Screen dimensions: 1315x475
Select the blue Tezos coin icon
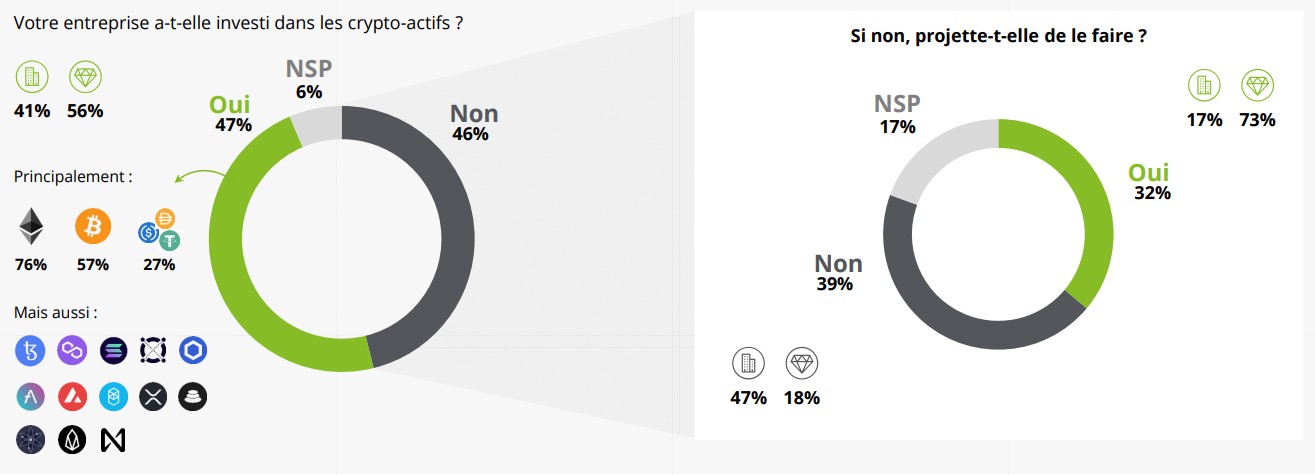(x=31, y=350)
